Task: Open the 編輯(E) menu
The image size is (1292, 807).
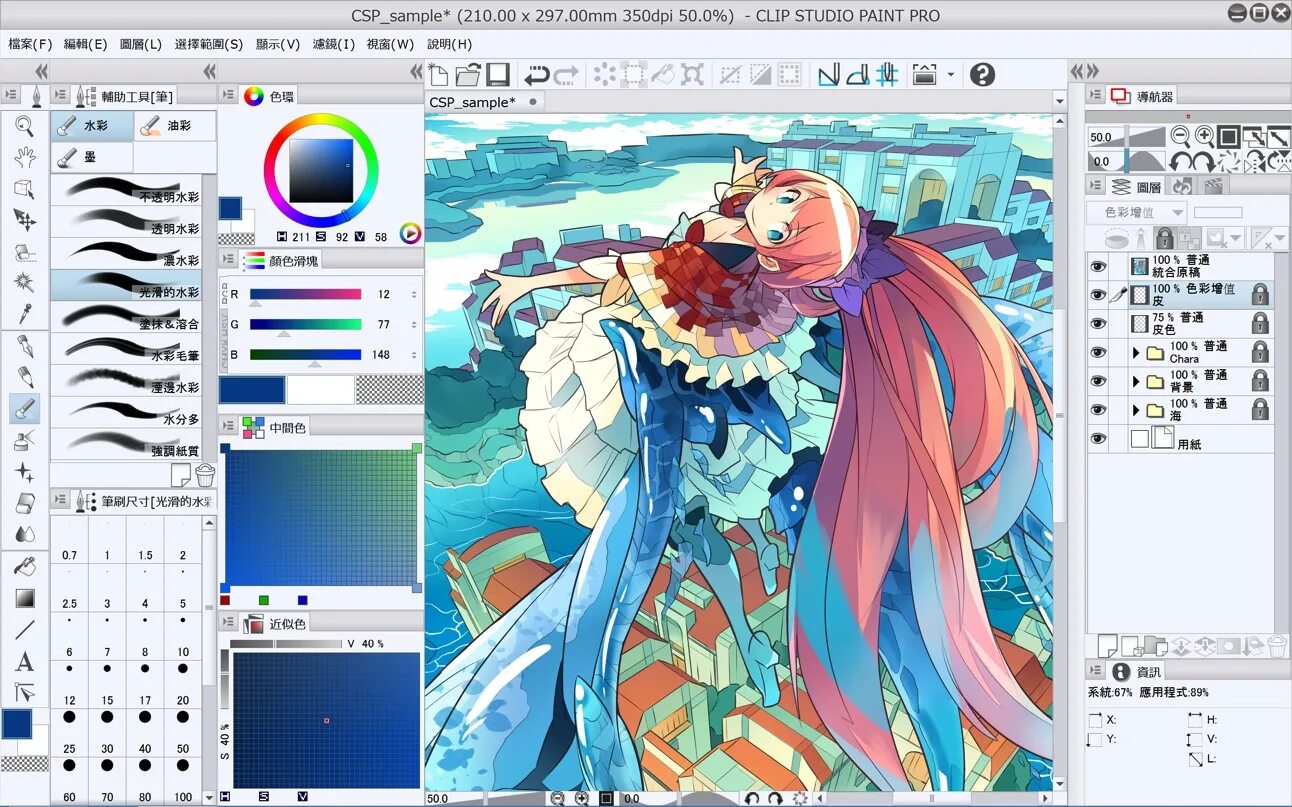Action: (x=85, y=44)
